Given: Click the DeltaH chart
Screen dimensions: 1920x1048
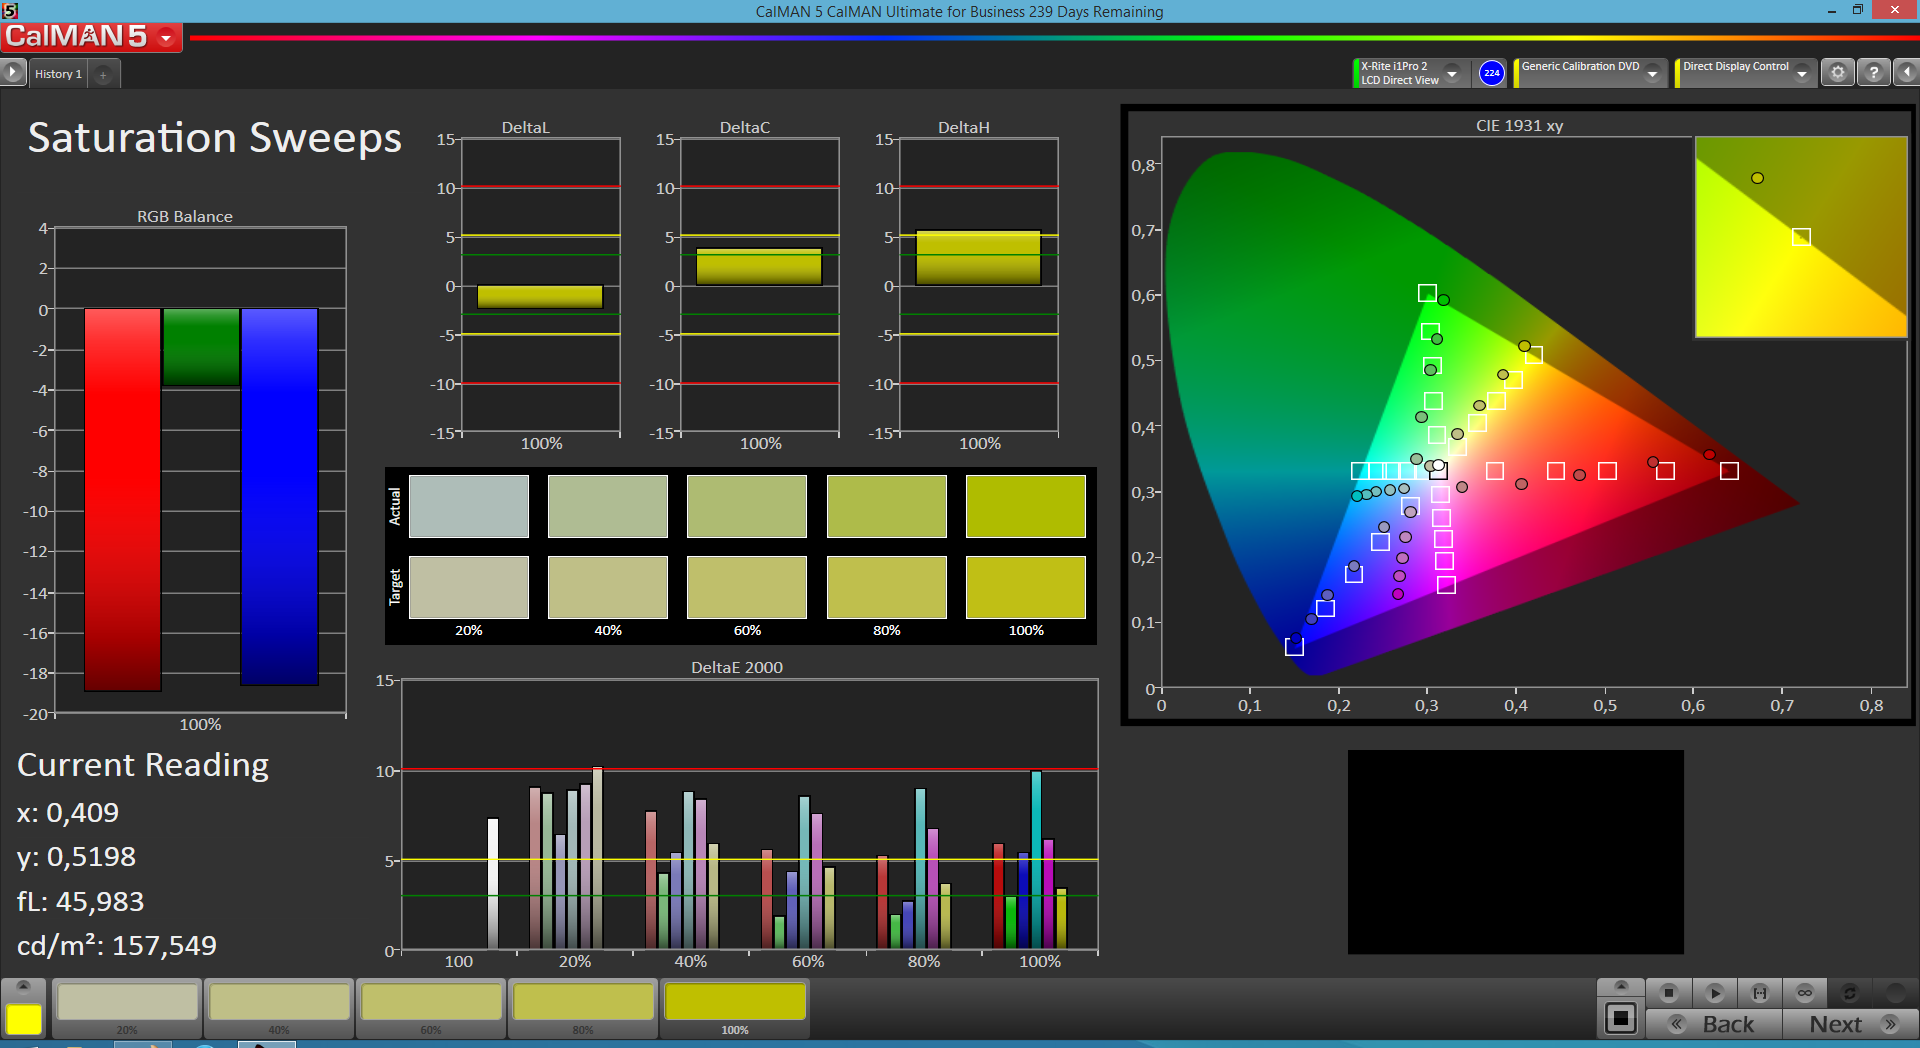Looking at the screenshot, I should click(x=978, y=286).
